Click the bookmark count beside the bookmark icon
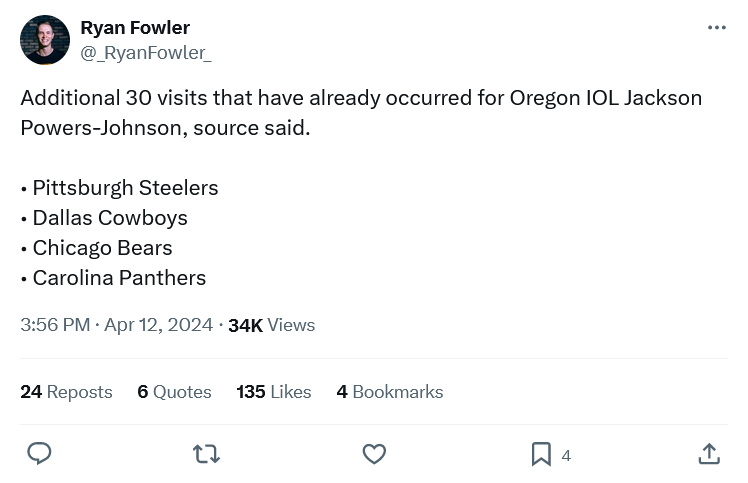This screenshot has height=483, width=748. (x=566, y=456)
